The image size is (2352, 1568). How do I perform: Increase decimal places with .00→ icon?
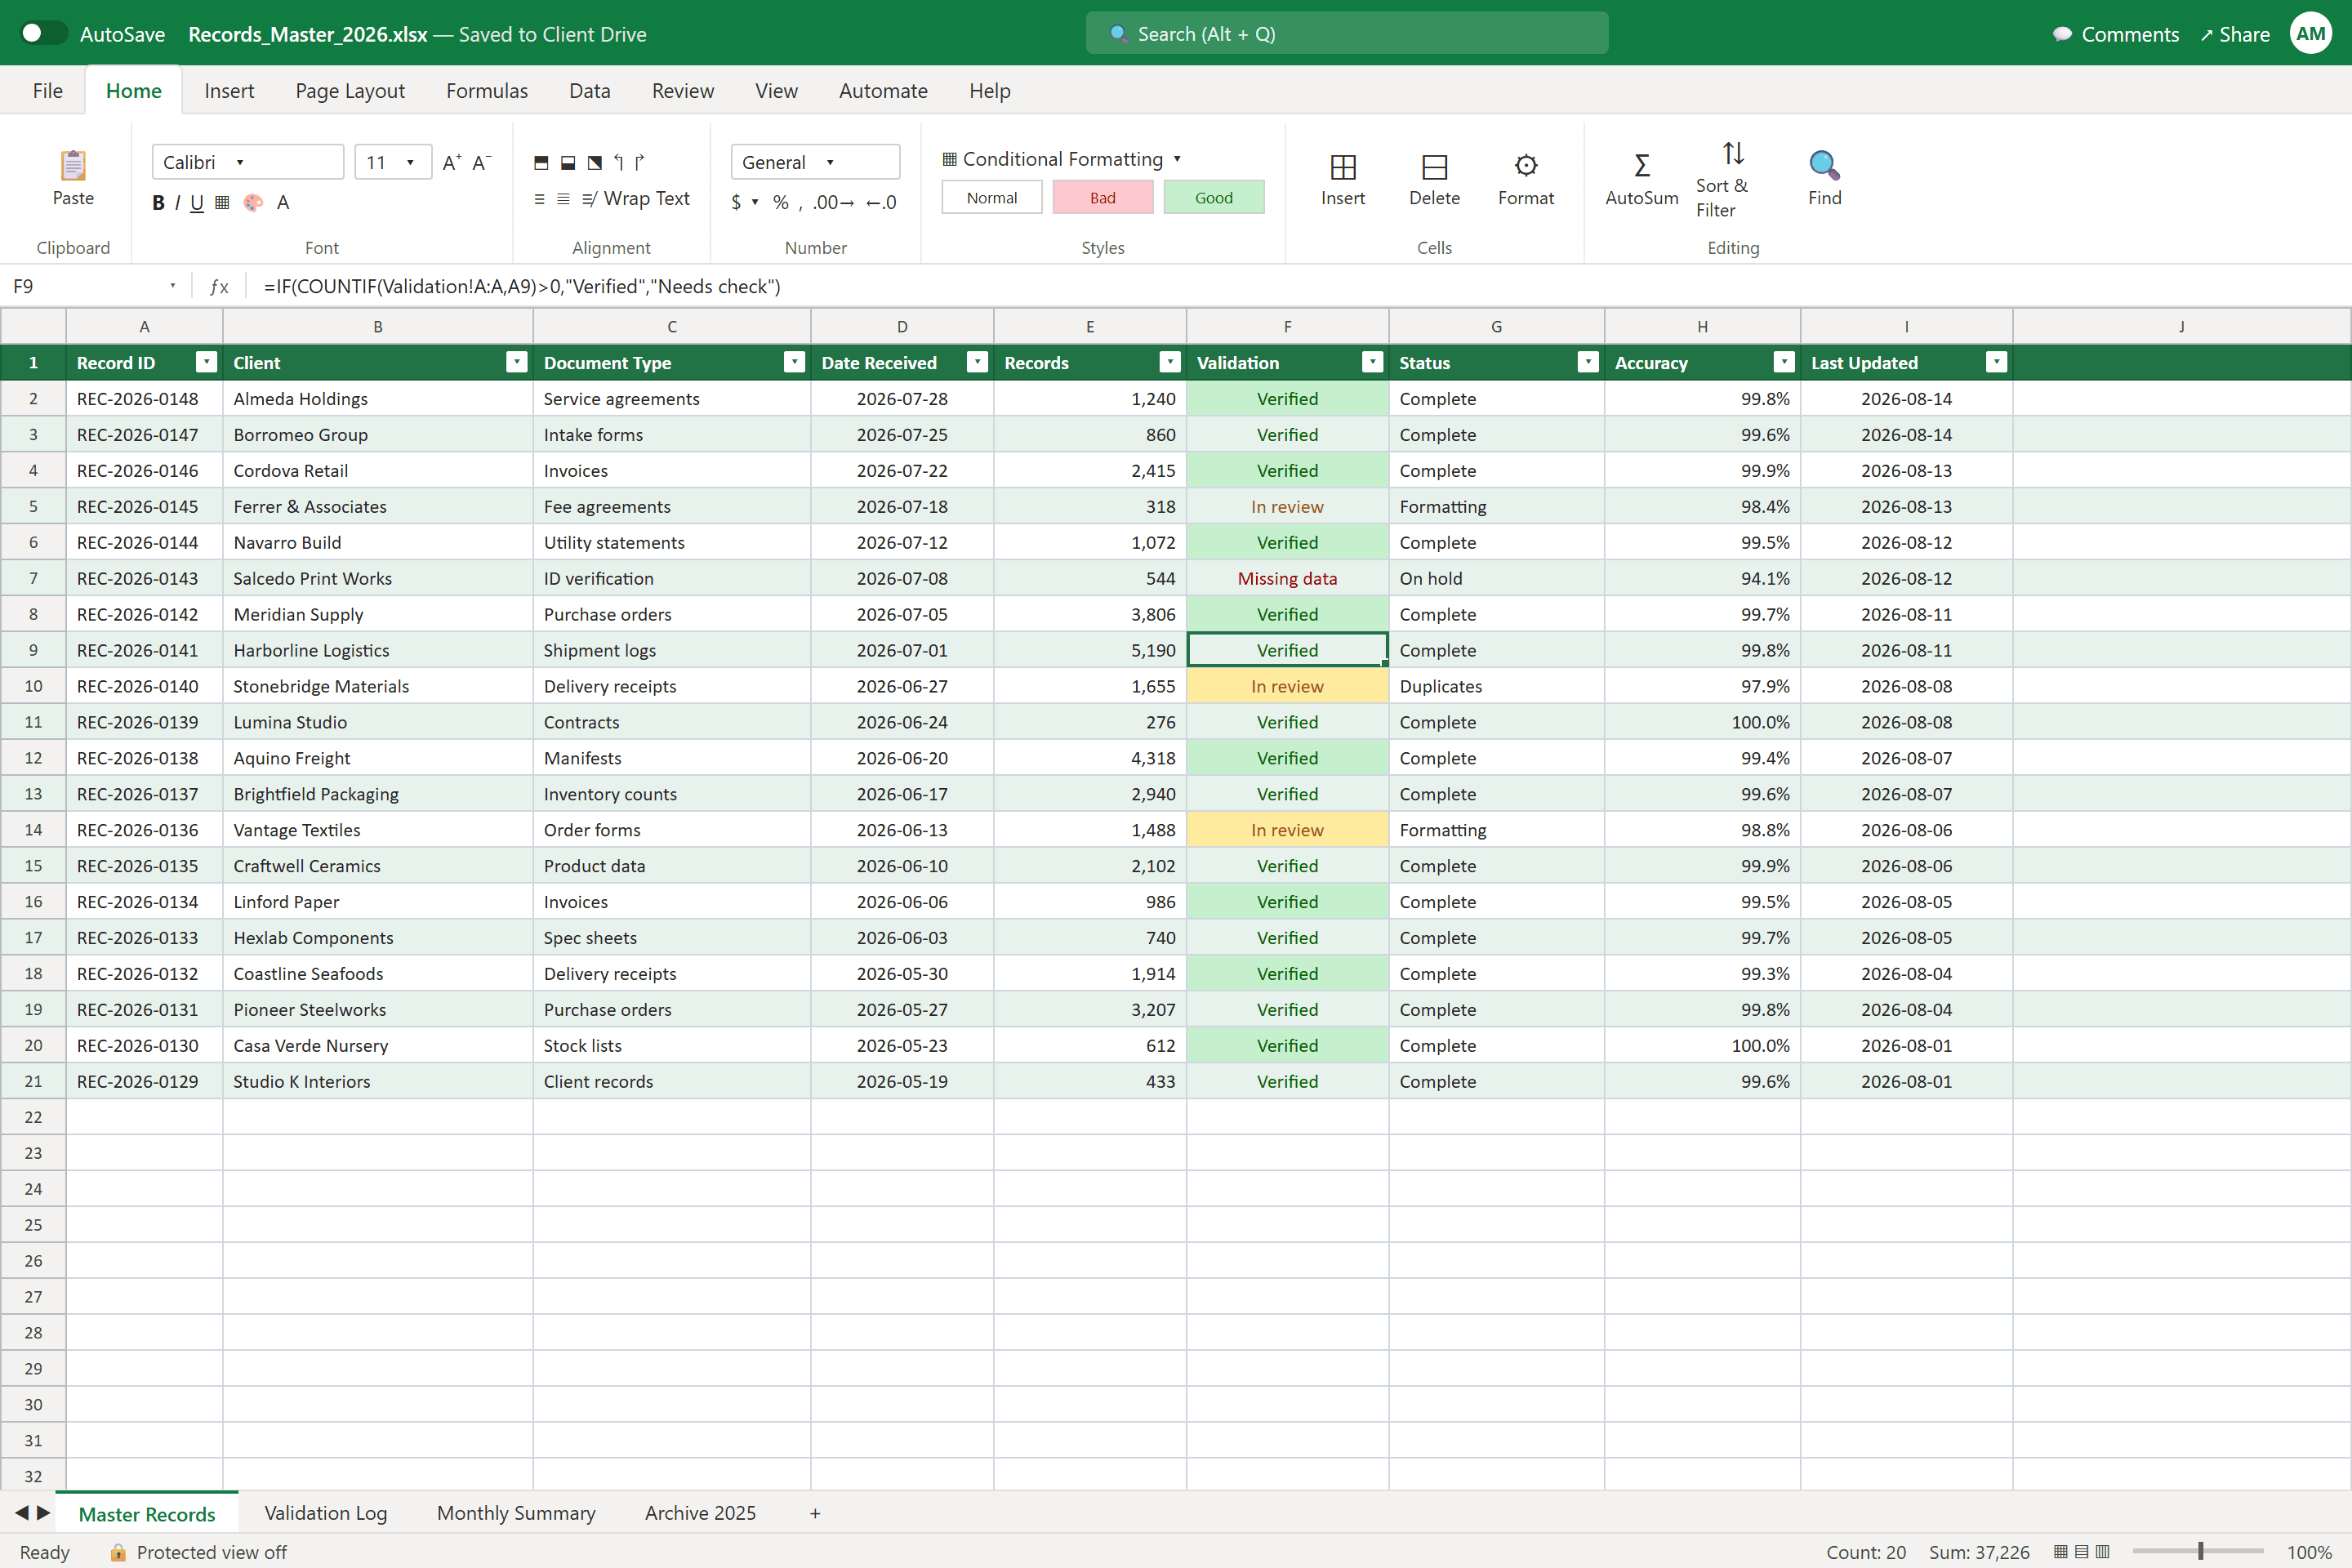[x=834, y=203]
